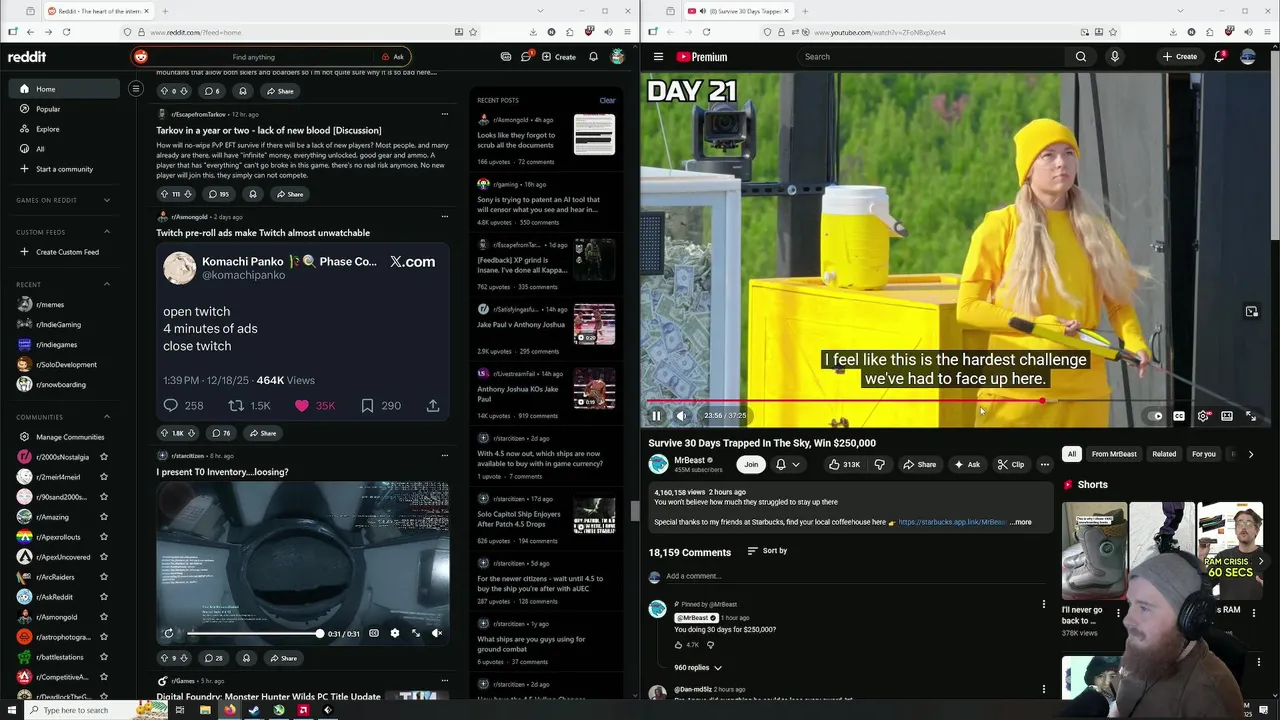Image resolution: width=1280 pixels, height=720 pixels.
Task: Dislike the MrBeast video
Action: pos(880,464)
